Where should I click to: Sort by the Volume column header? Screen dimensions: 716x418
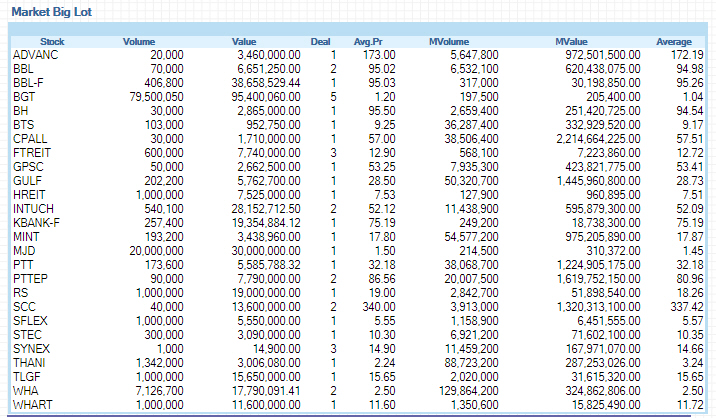[x=139, y=42]
